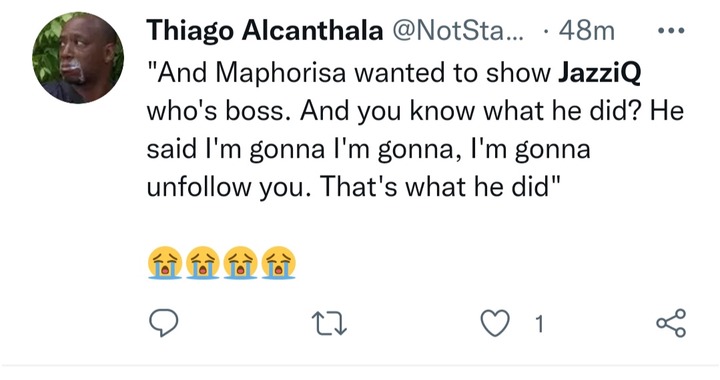Image resolution: width=720 pixels, height=380 pixels.
Task: Open the three-dot more options menu
Action: [x=671, y=31]
